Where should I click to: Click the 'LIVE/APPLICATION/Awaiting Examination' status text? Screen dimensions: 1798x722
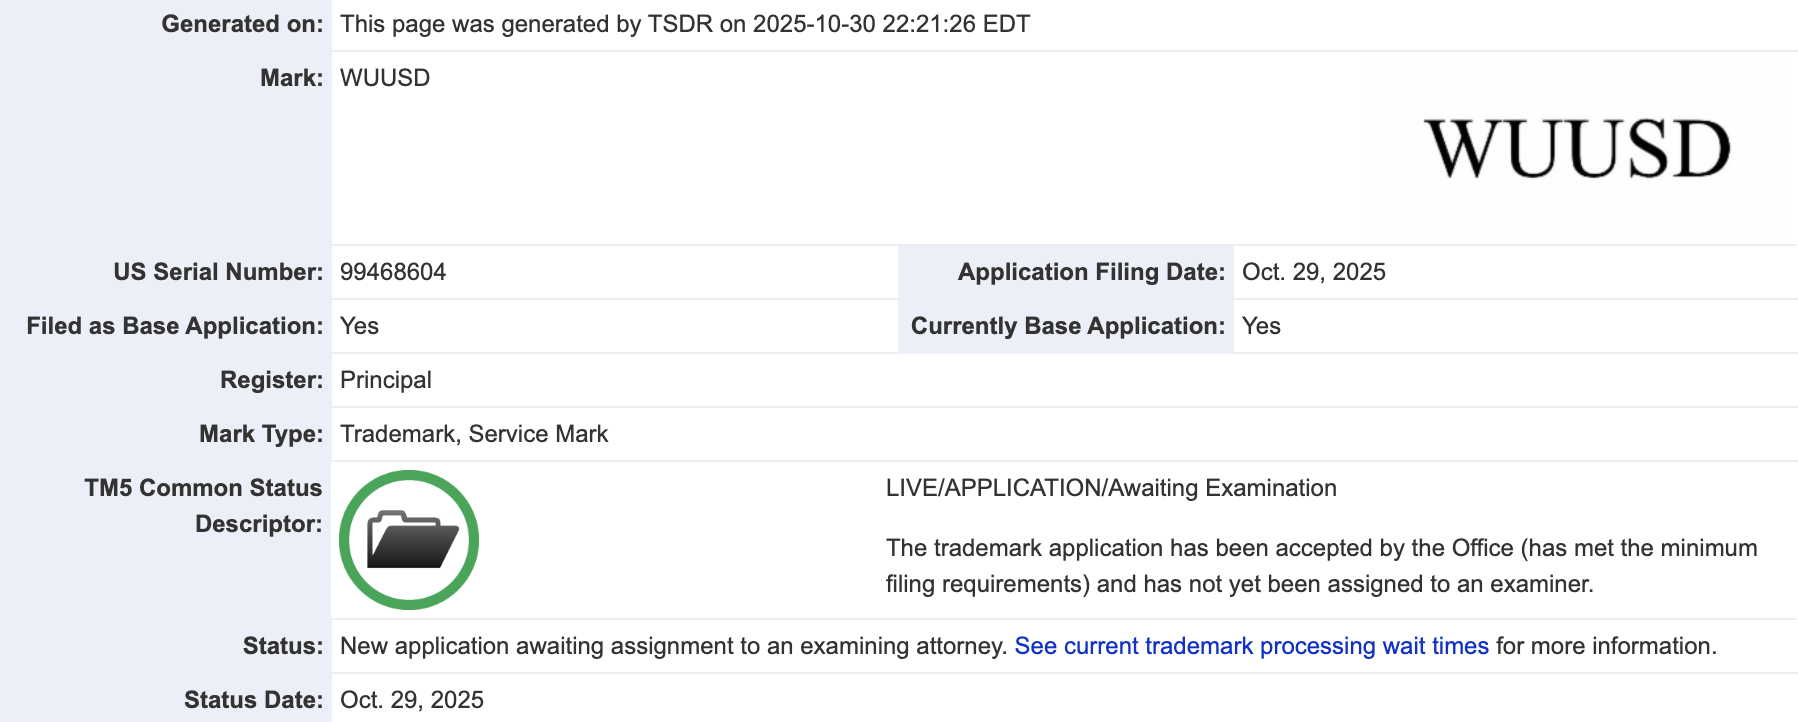tap(1111, 488)
